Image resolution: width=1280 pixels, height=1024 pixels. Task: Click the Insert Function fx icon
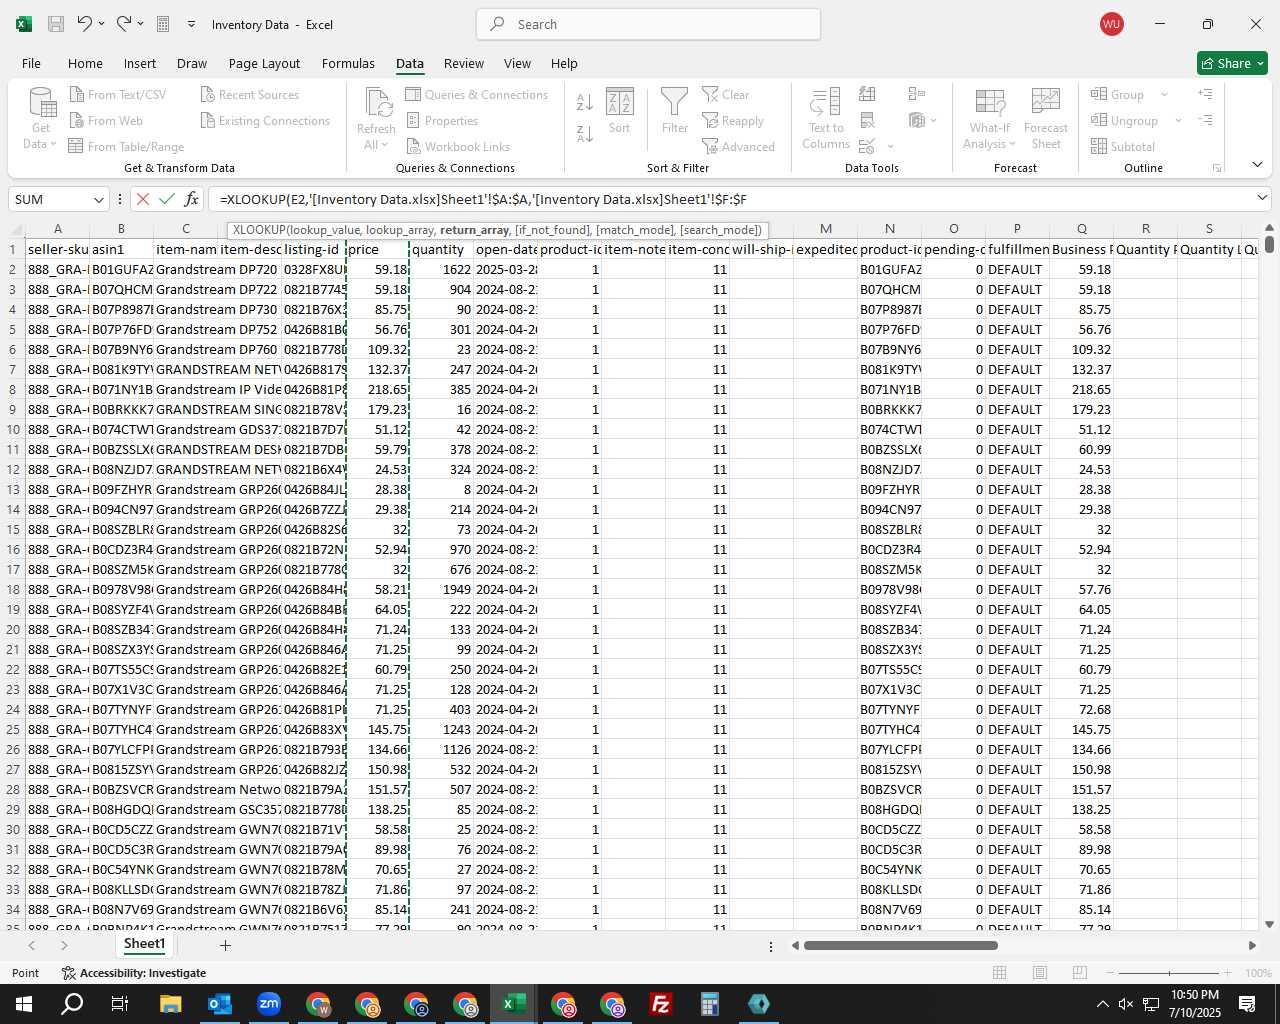pyautogui.click(x=192, y=199)
